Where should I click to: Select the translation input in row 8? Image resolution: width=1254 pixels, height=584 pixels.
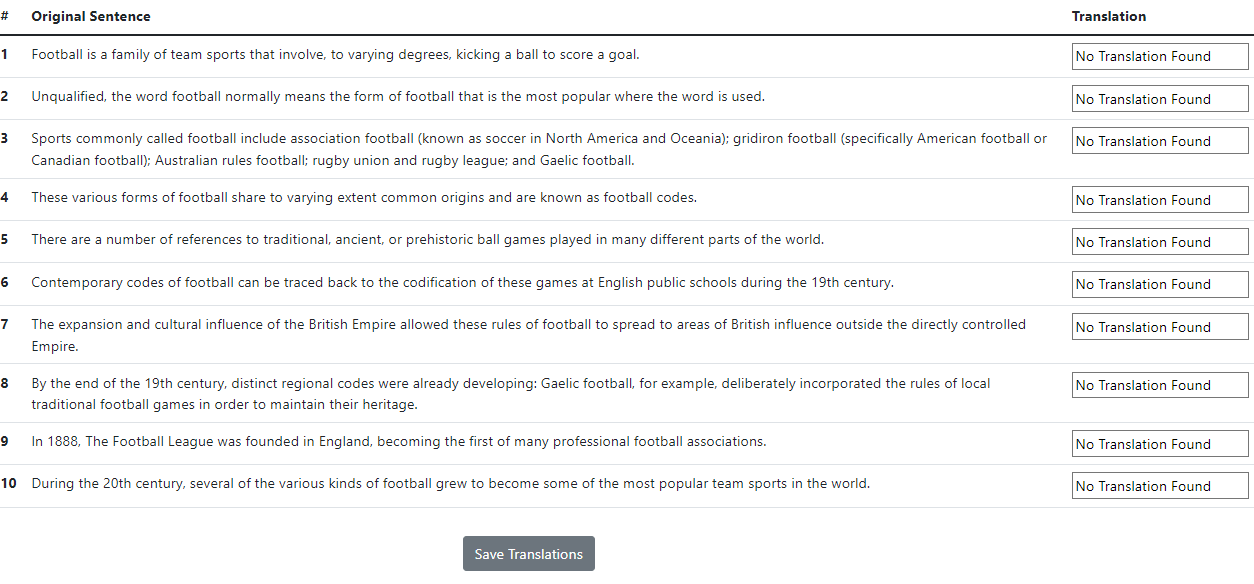[1160, 385]
